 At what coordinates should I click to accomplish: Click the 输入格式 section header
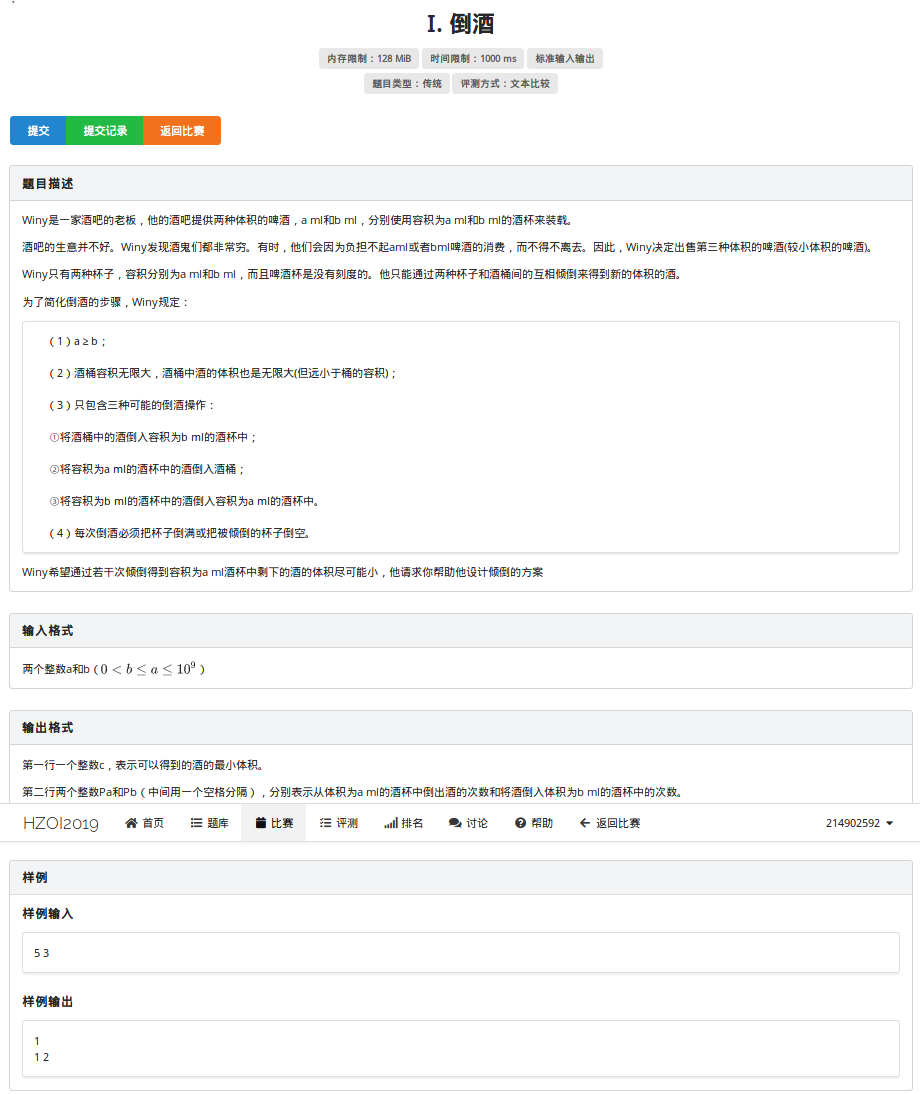[460, 631]
